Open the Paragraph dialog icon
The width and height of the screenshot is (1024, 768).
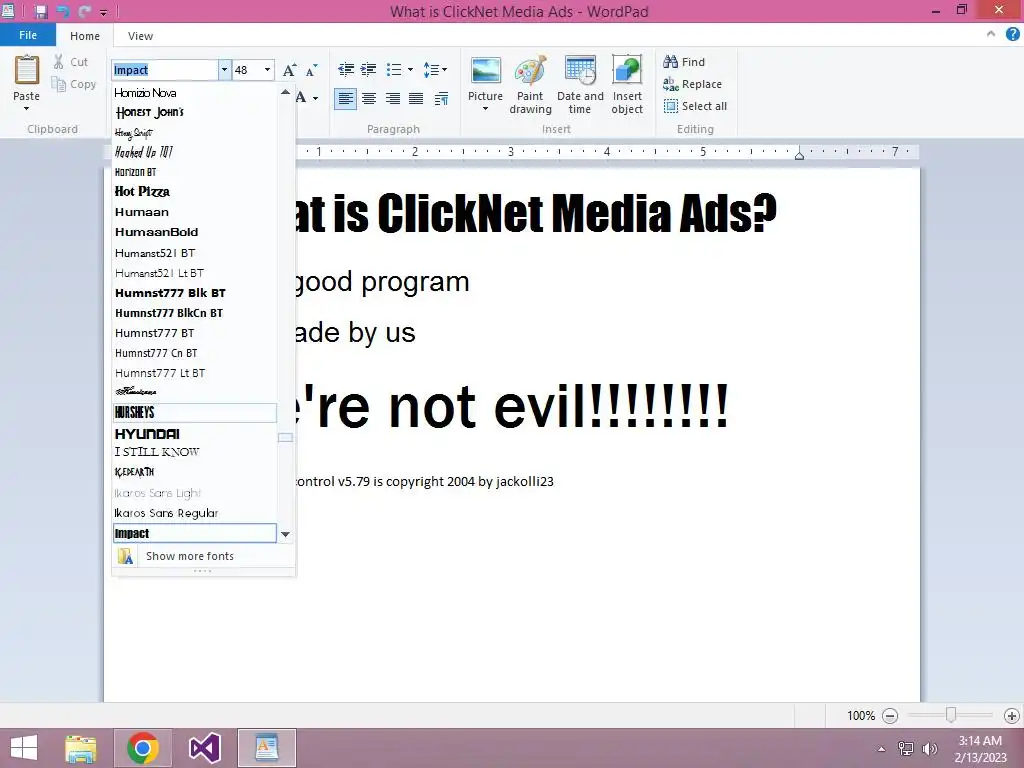pos(441,99)
